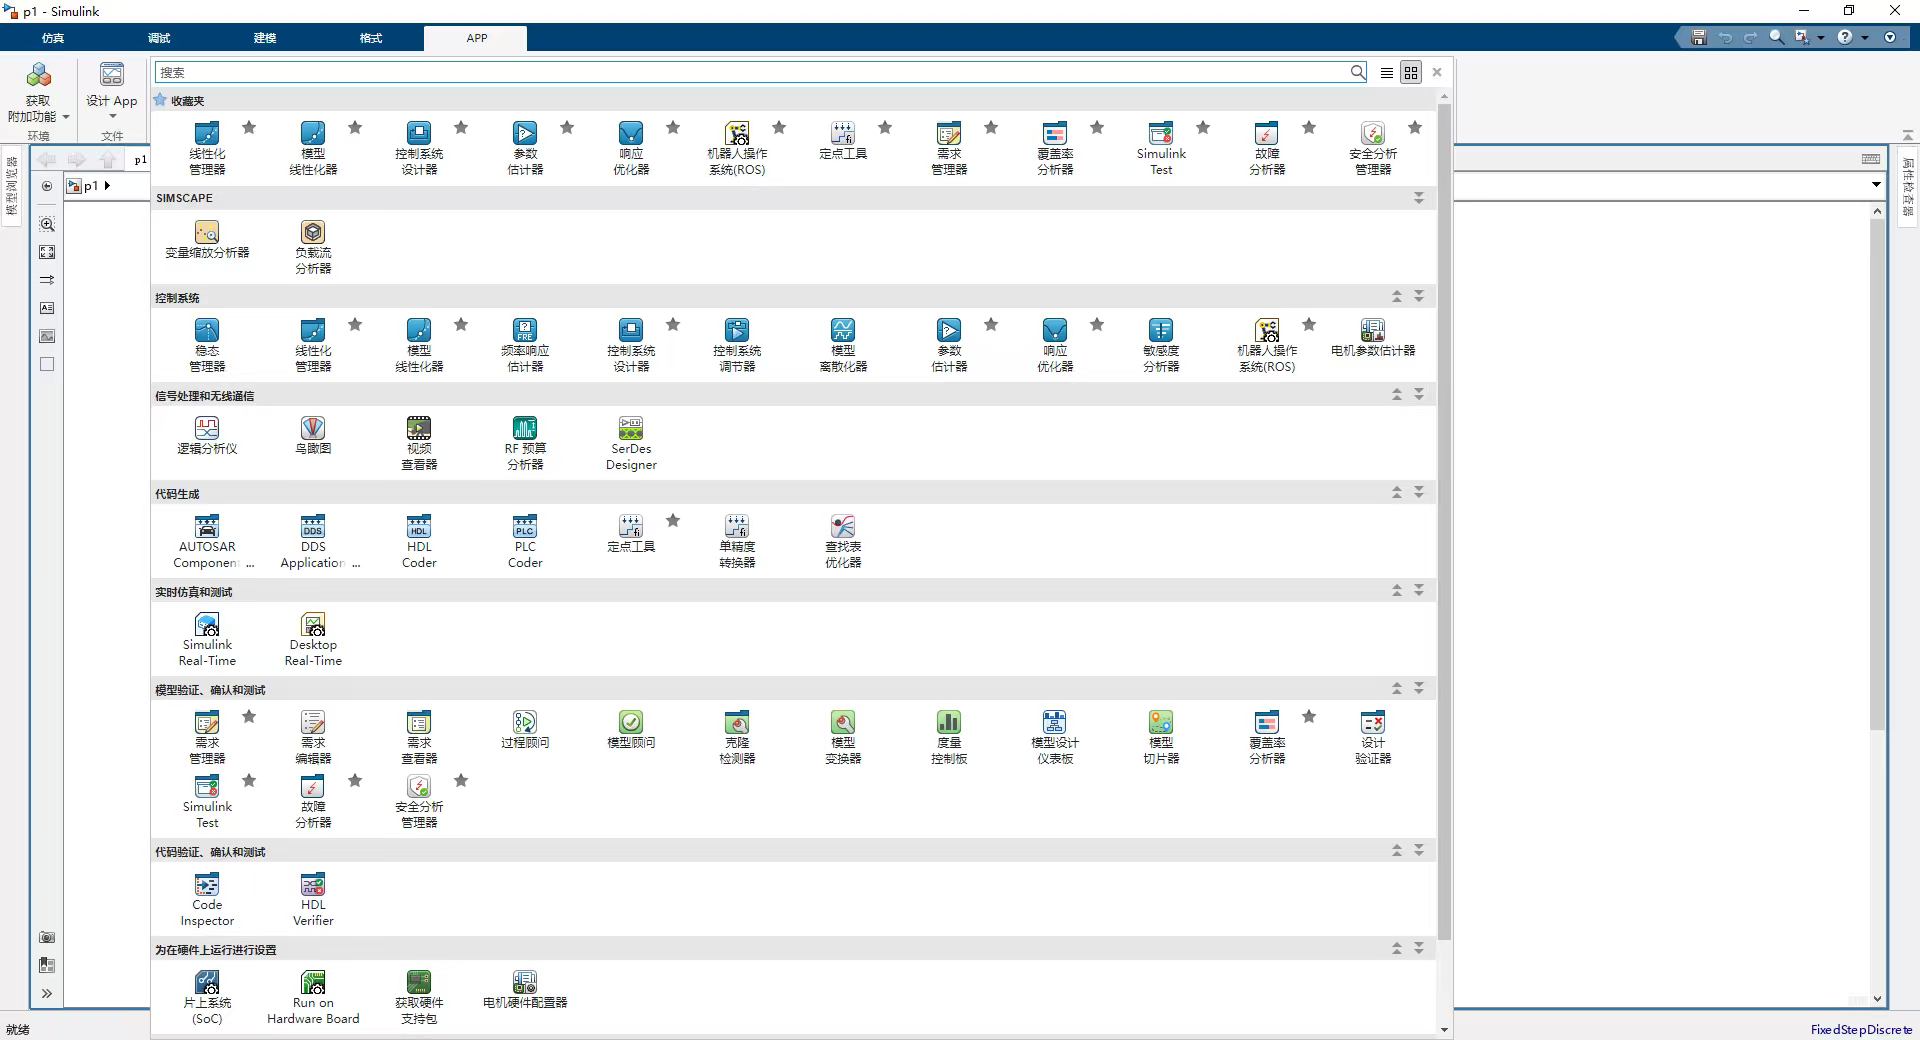This screenshot has height=1040, width=1920.
Task: Toggle the star next to 安全分析管理器 in 收藏夹
Action: click(x=1416, y=127)
